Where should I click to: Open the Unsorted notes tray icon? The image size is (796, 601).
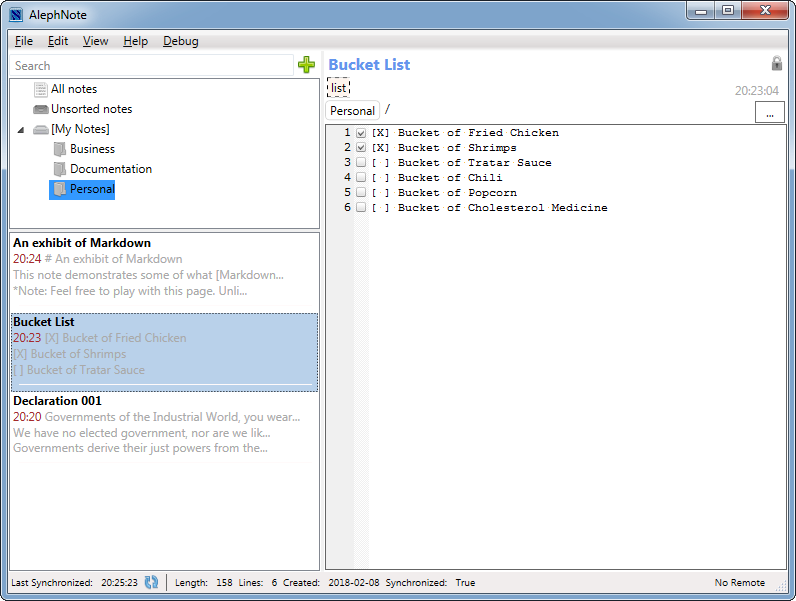click(x=41, y=109)
